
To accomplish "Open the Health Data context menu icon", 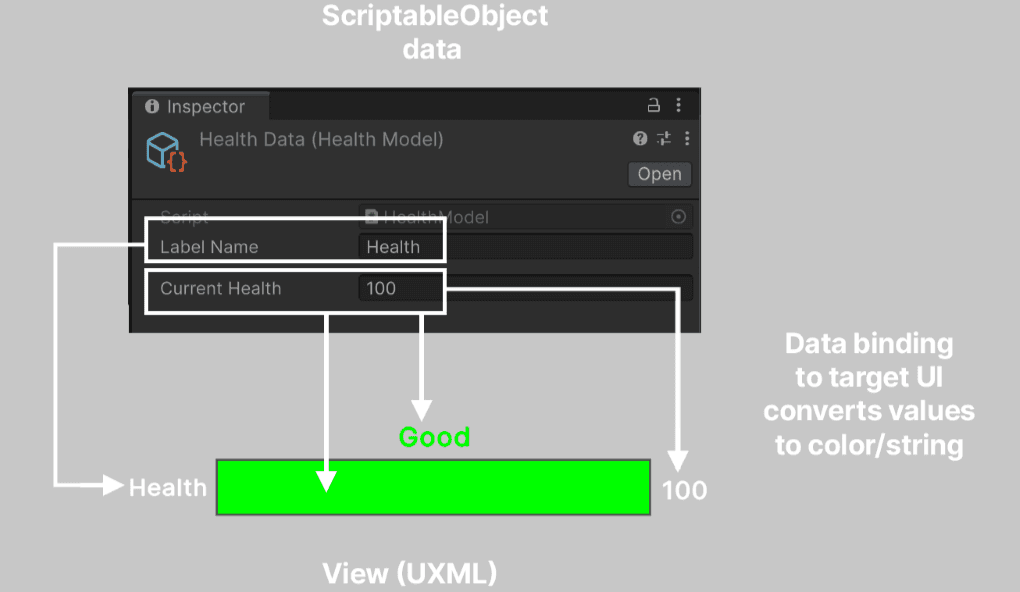I will click(687, 139).
